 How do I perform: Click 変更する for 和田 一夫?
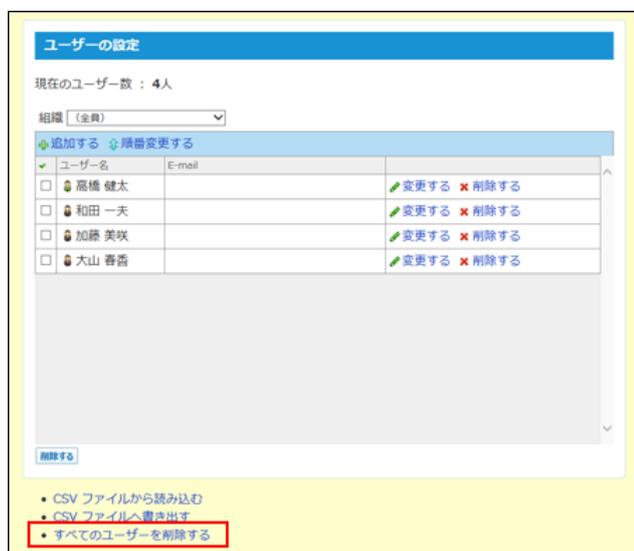pyautogui.click(x=426, y=211)
